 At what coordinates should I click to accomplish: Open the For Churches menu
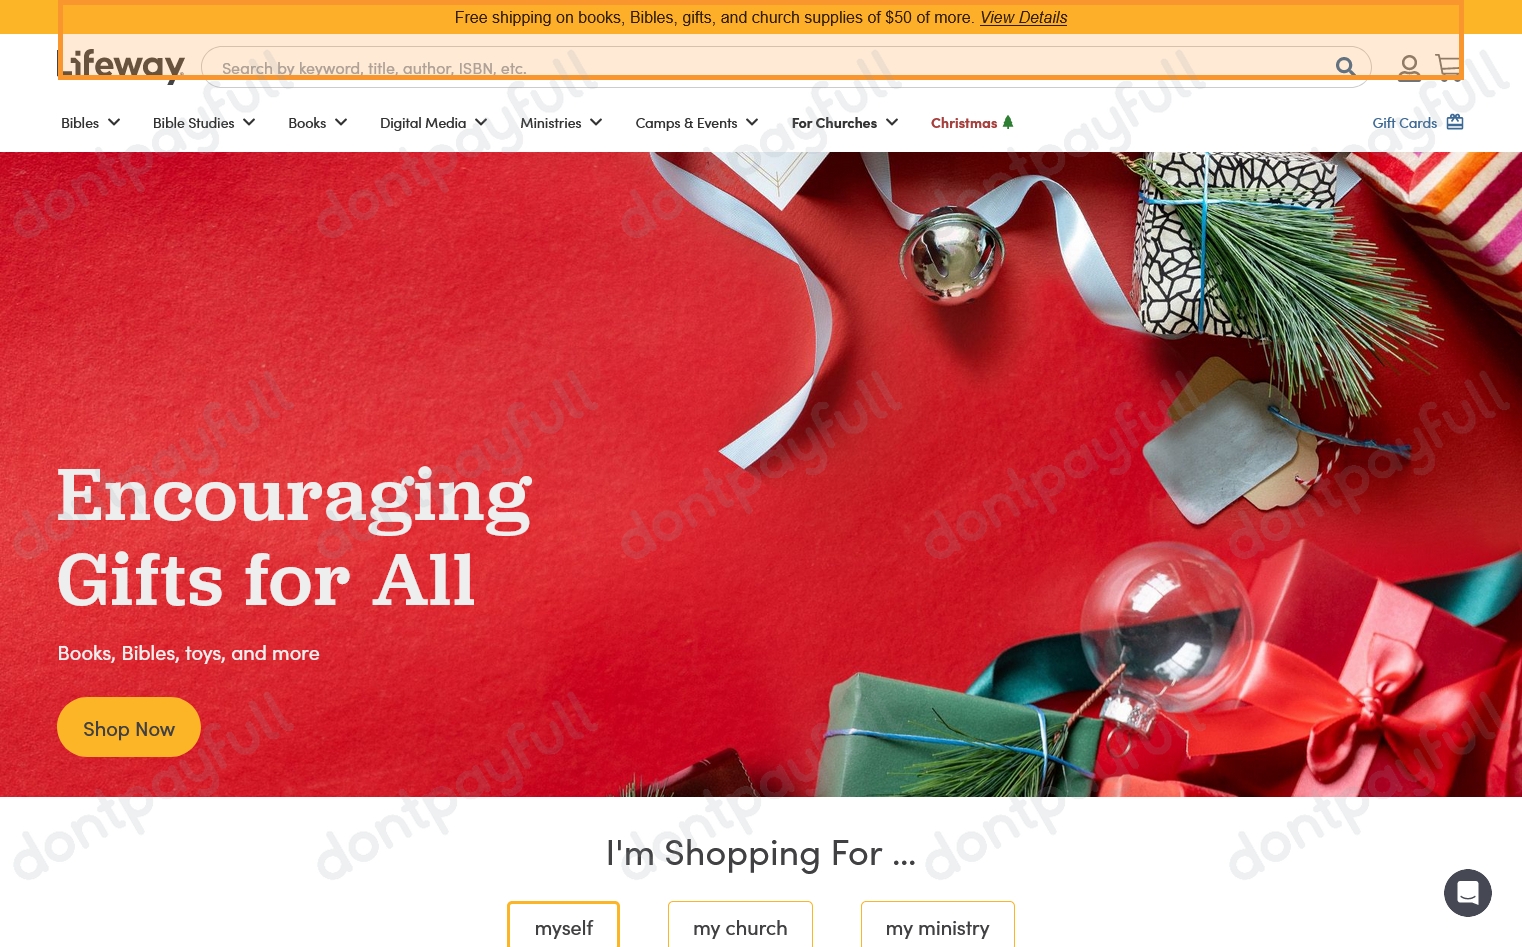[845, 123]
